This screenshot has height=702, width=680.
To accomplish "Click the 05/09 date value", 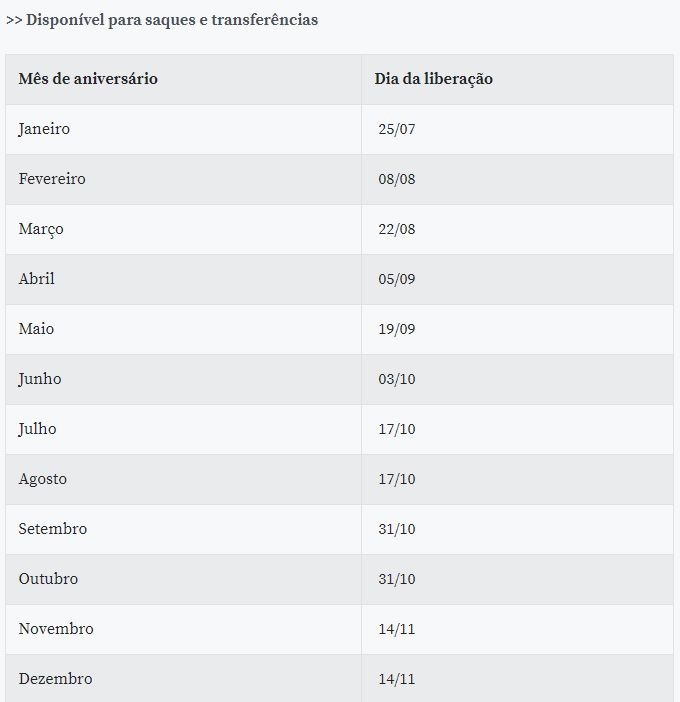I will [x=397, y=279].
